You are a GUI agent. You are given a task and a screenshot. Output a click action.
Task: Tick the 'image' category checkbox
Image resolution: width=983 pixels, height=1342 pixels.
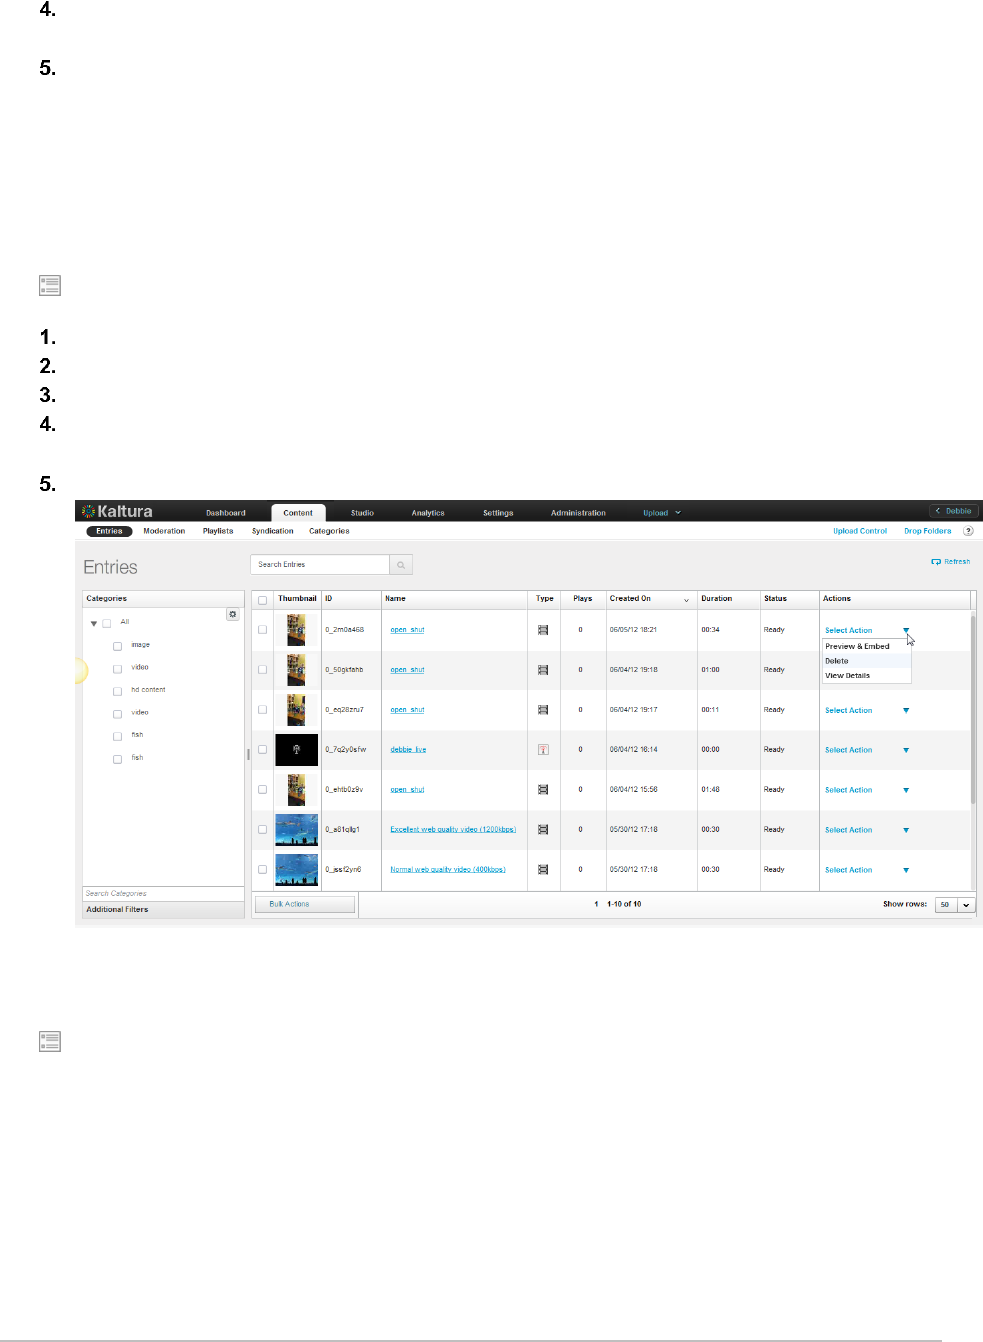[x=117, y=646]
